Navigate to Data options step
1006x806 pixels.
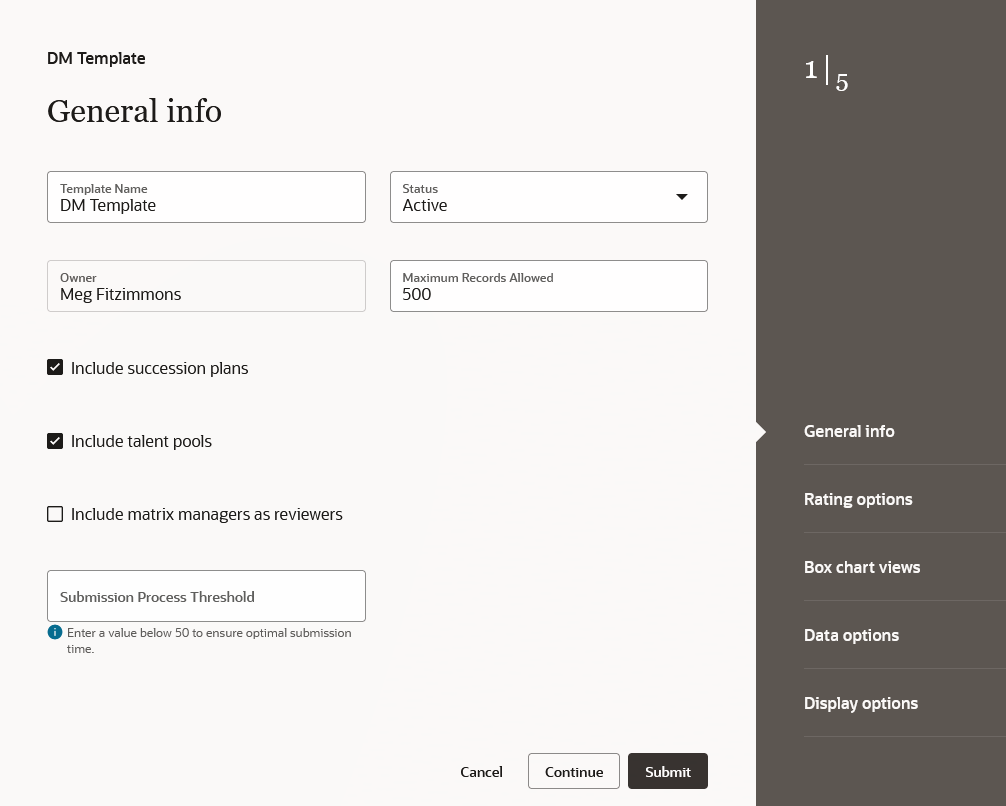point(851,635)
